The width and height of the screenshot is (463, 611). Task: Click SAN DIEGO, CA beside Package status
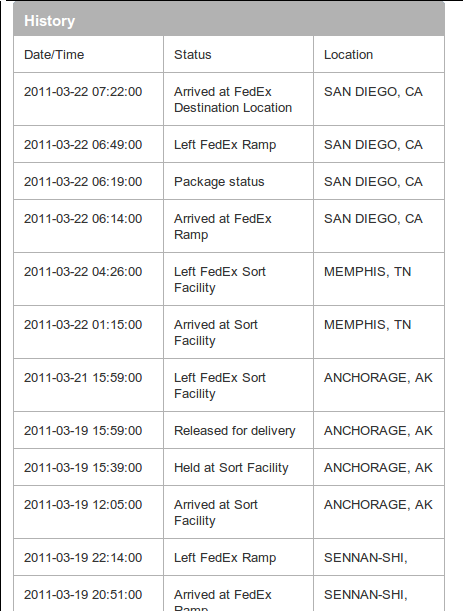coord(373,182)
